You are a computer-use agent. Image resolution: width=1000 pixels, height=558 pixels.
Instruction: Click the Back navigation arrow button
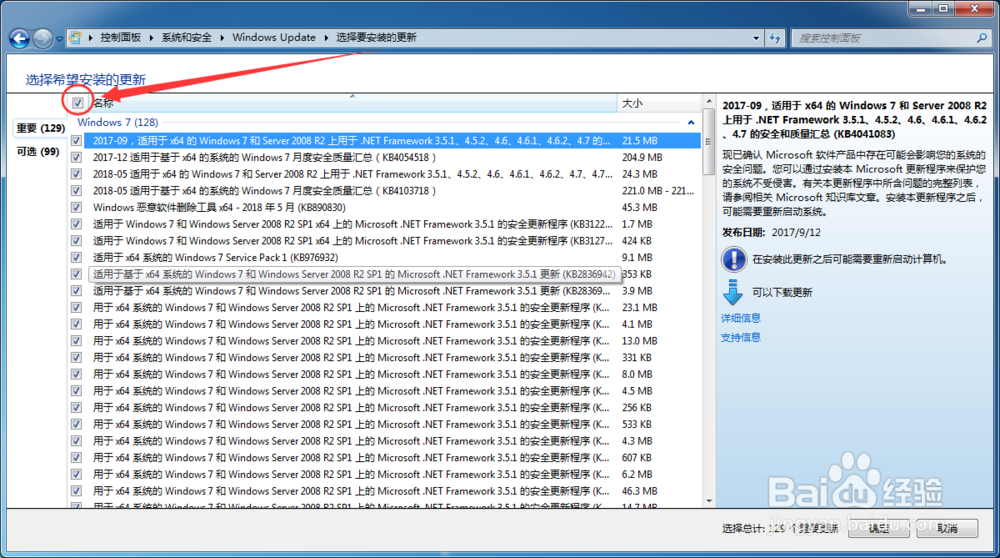click(x=19, y=38)
